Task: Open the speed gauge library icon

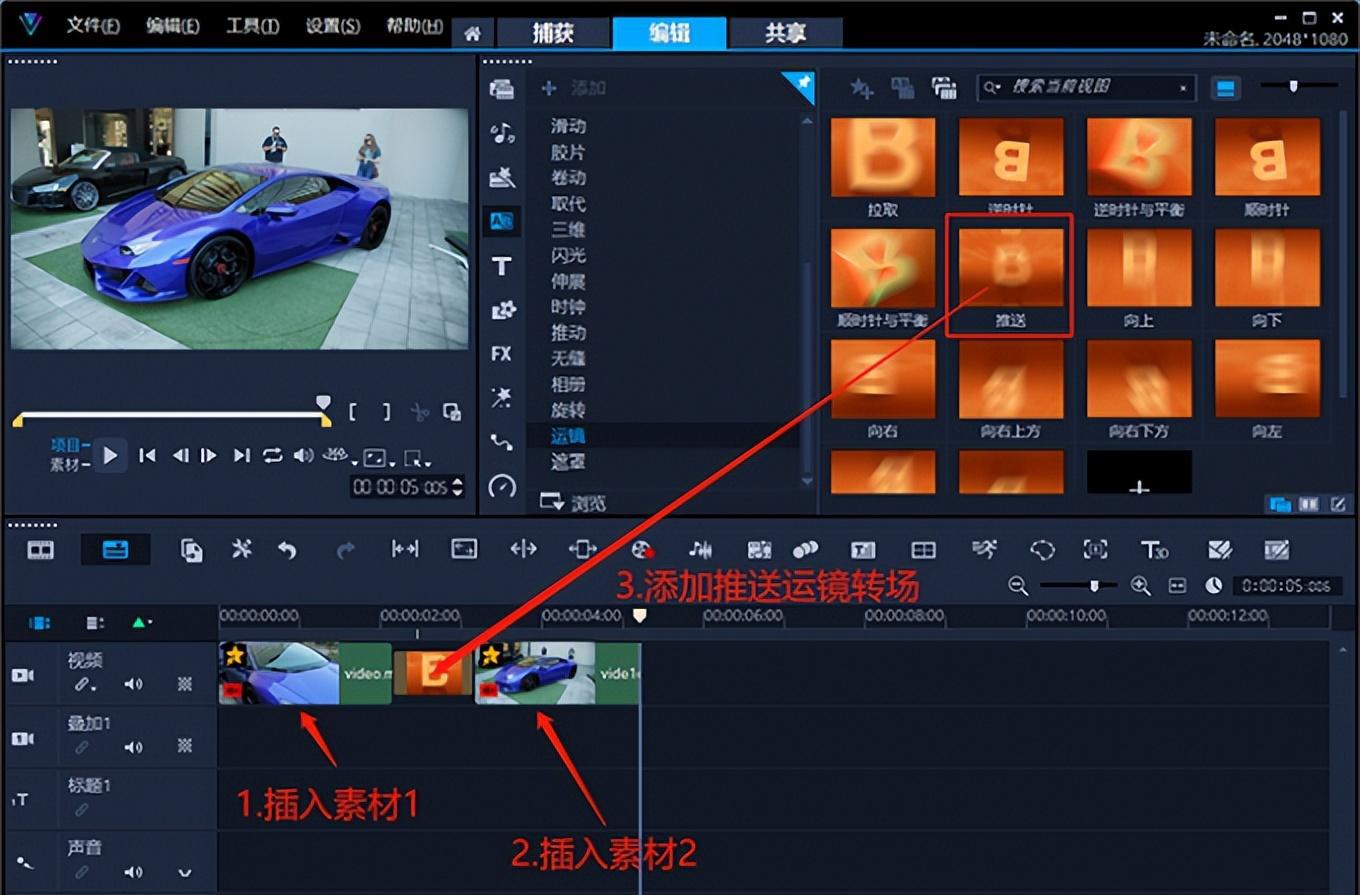Action: pyautogui.click(x=502, y=486)
